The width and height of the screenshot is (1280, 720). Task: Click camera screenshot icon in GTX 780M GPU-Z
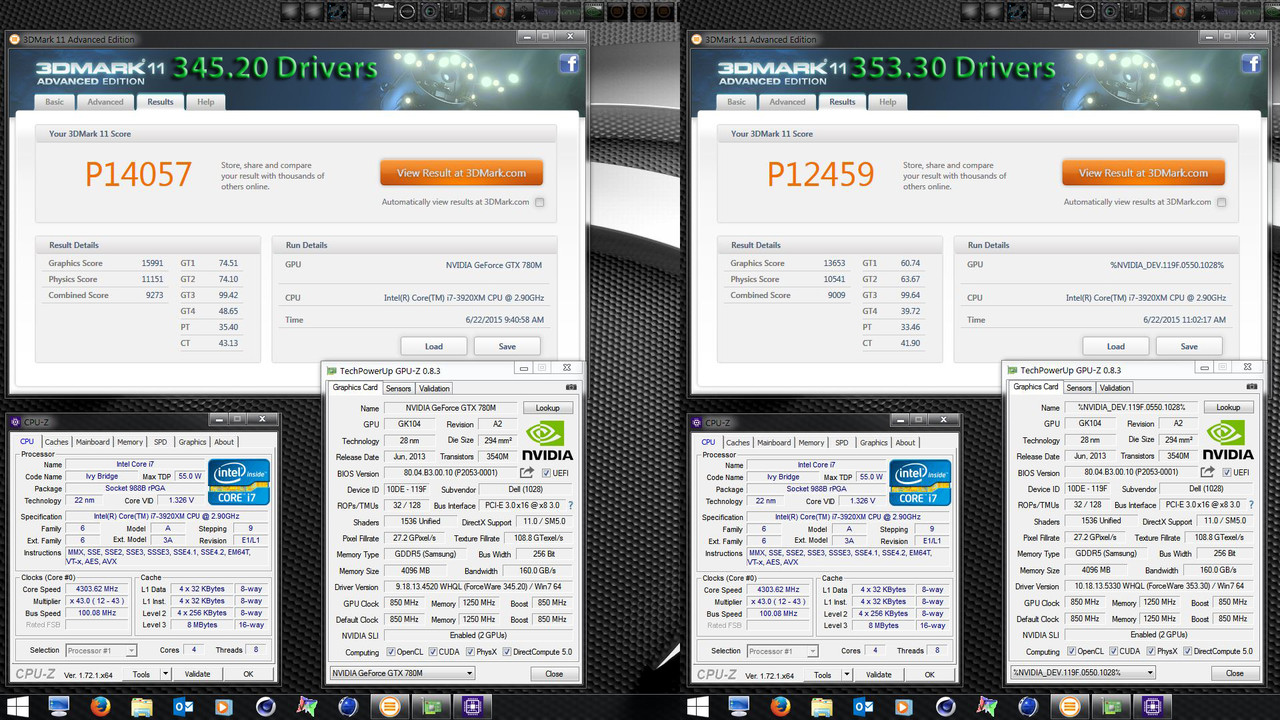coord(571,388)
